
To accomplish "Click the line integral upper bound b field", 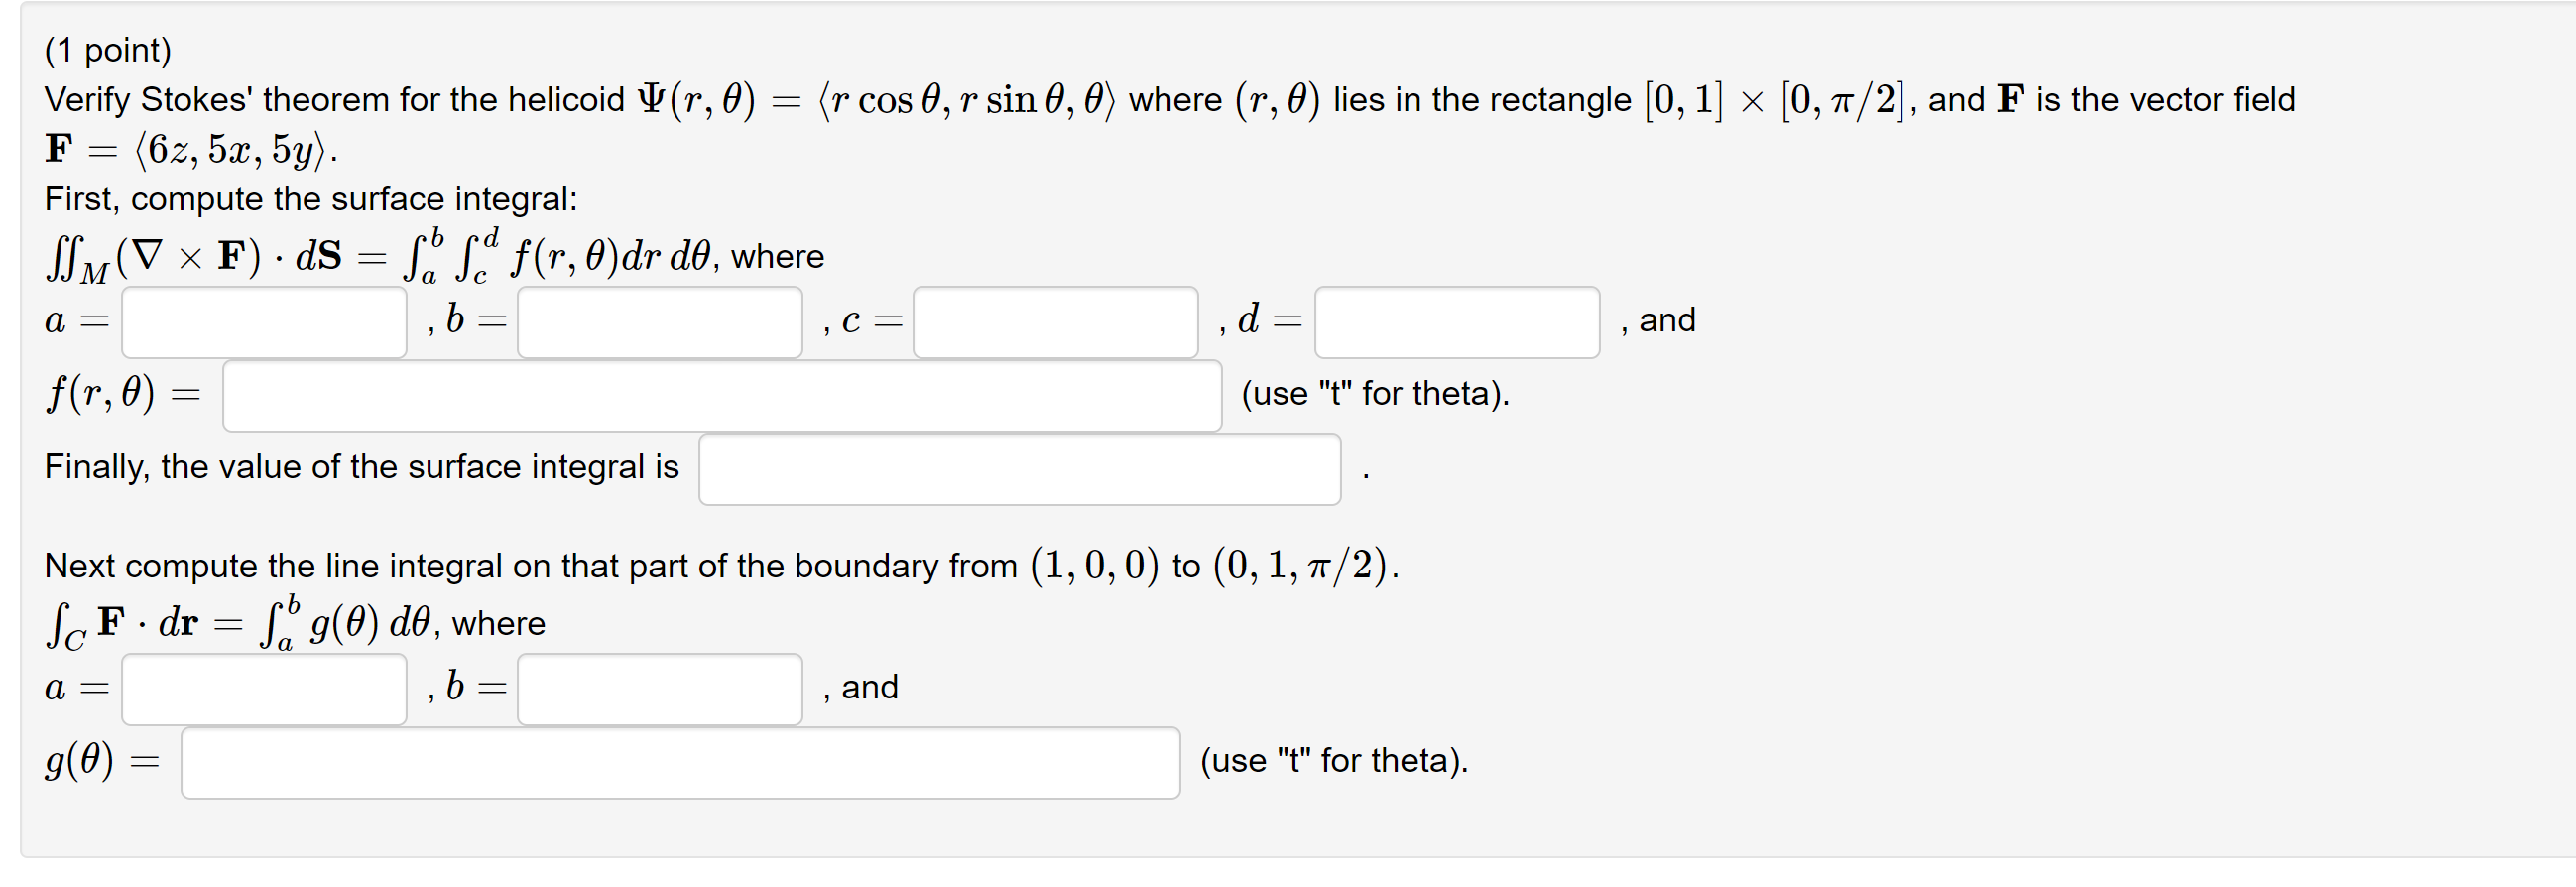I will (x=659, y=689).
